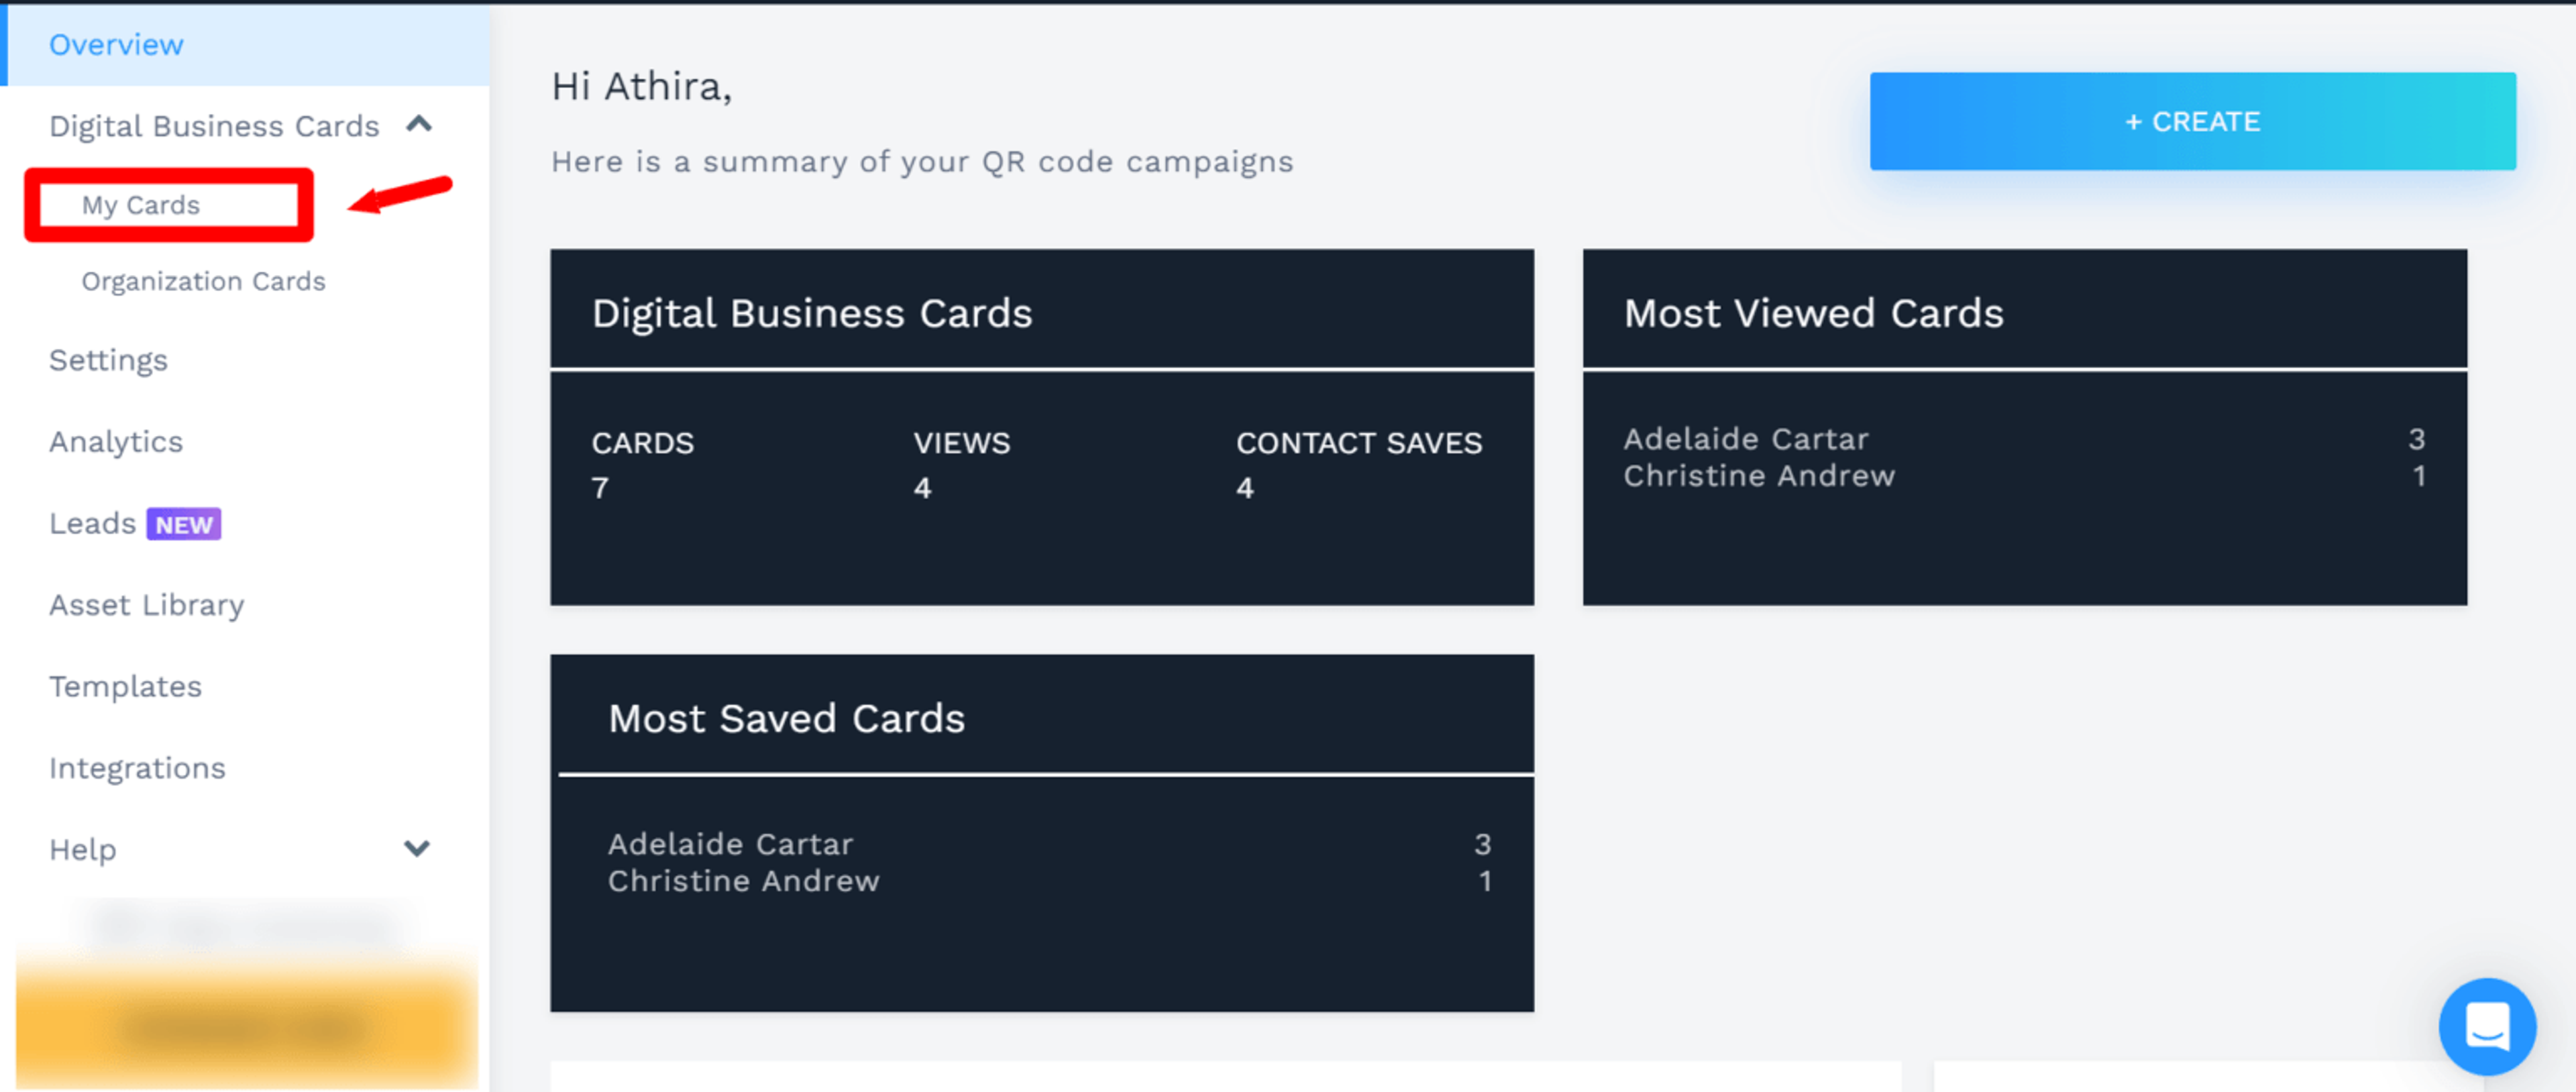2576x1092 pixels.
Task: Select Adelaide Cartar in Most Viewed Cards
Action: coord(1746,438)
